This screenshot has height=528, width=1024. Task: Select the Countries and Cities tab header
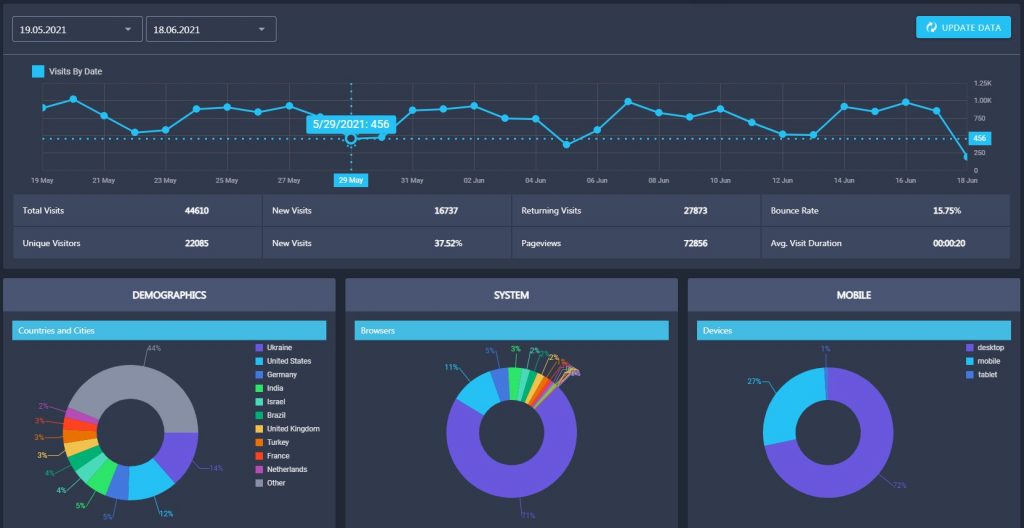pos(169,331)
